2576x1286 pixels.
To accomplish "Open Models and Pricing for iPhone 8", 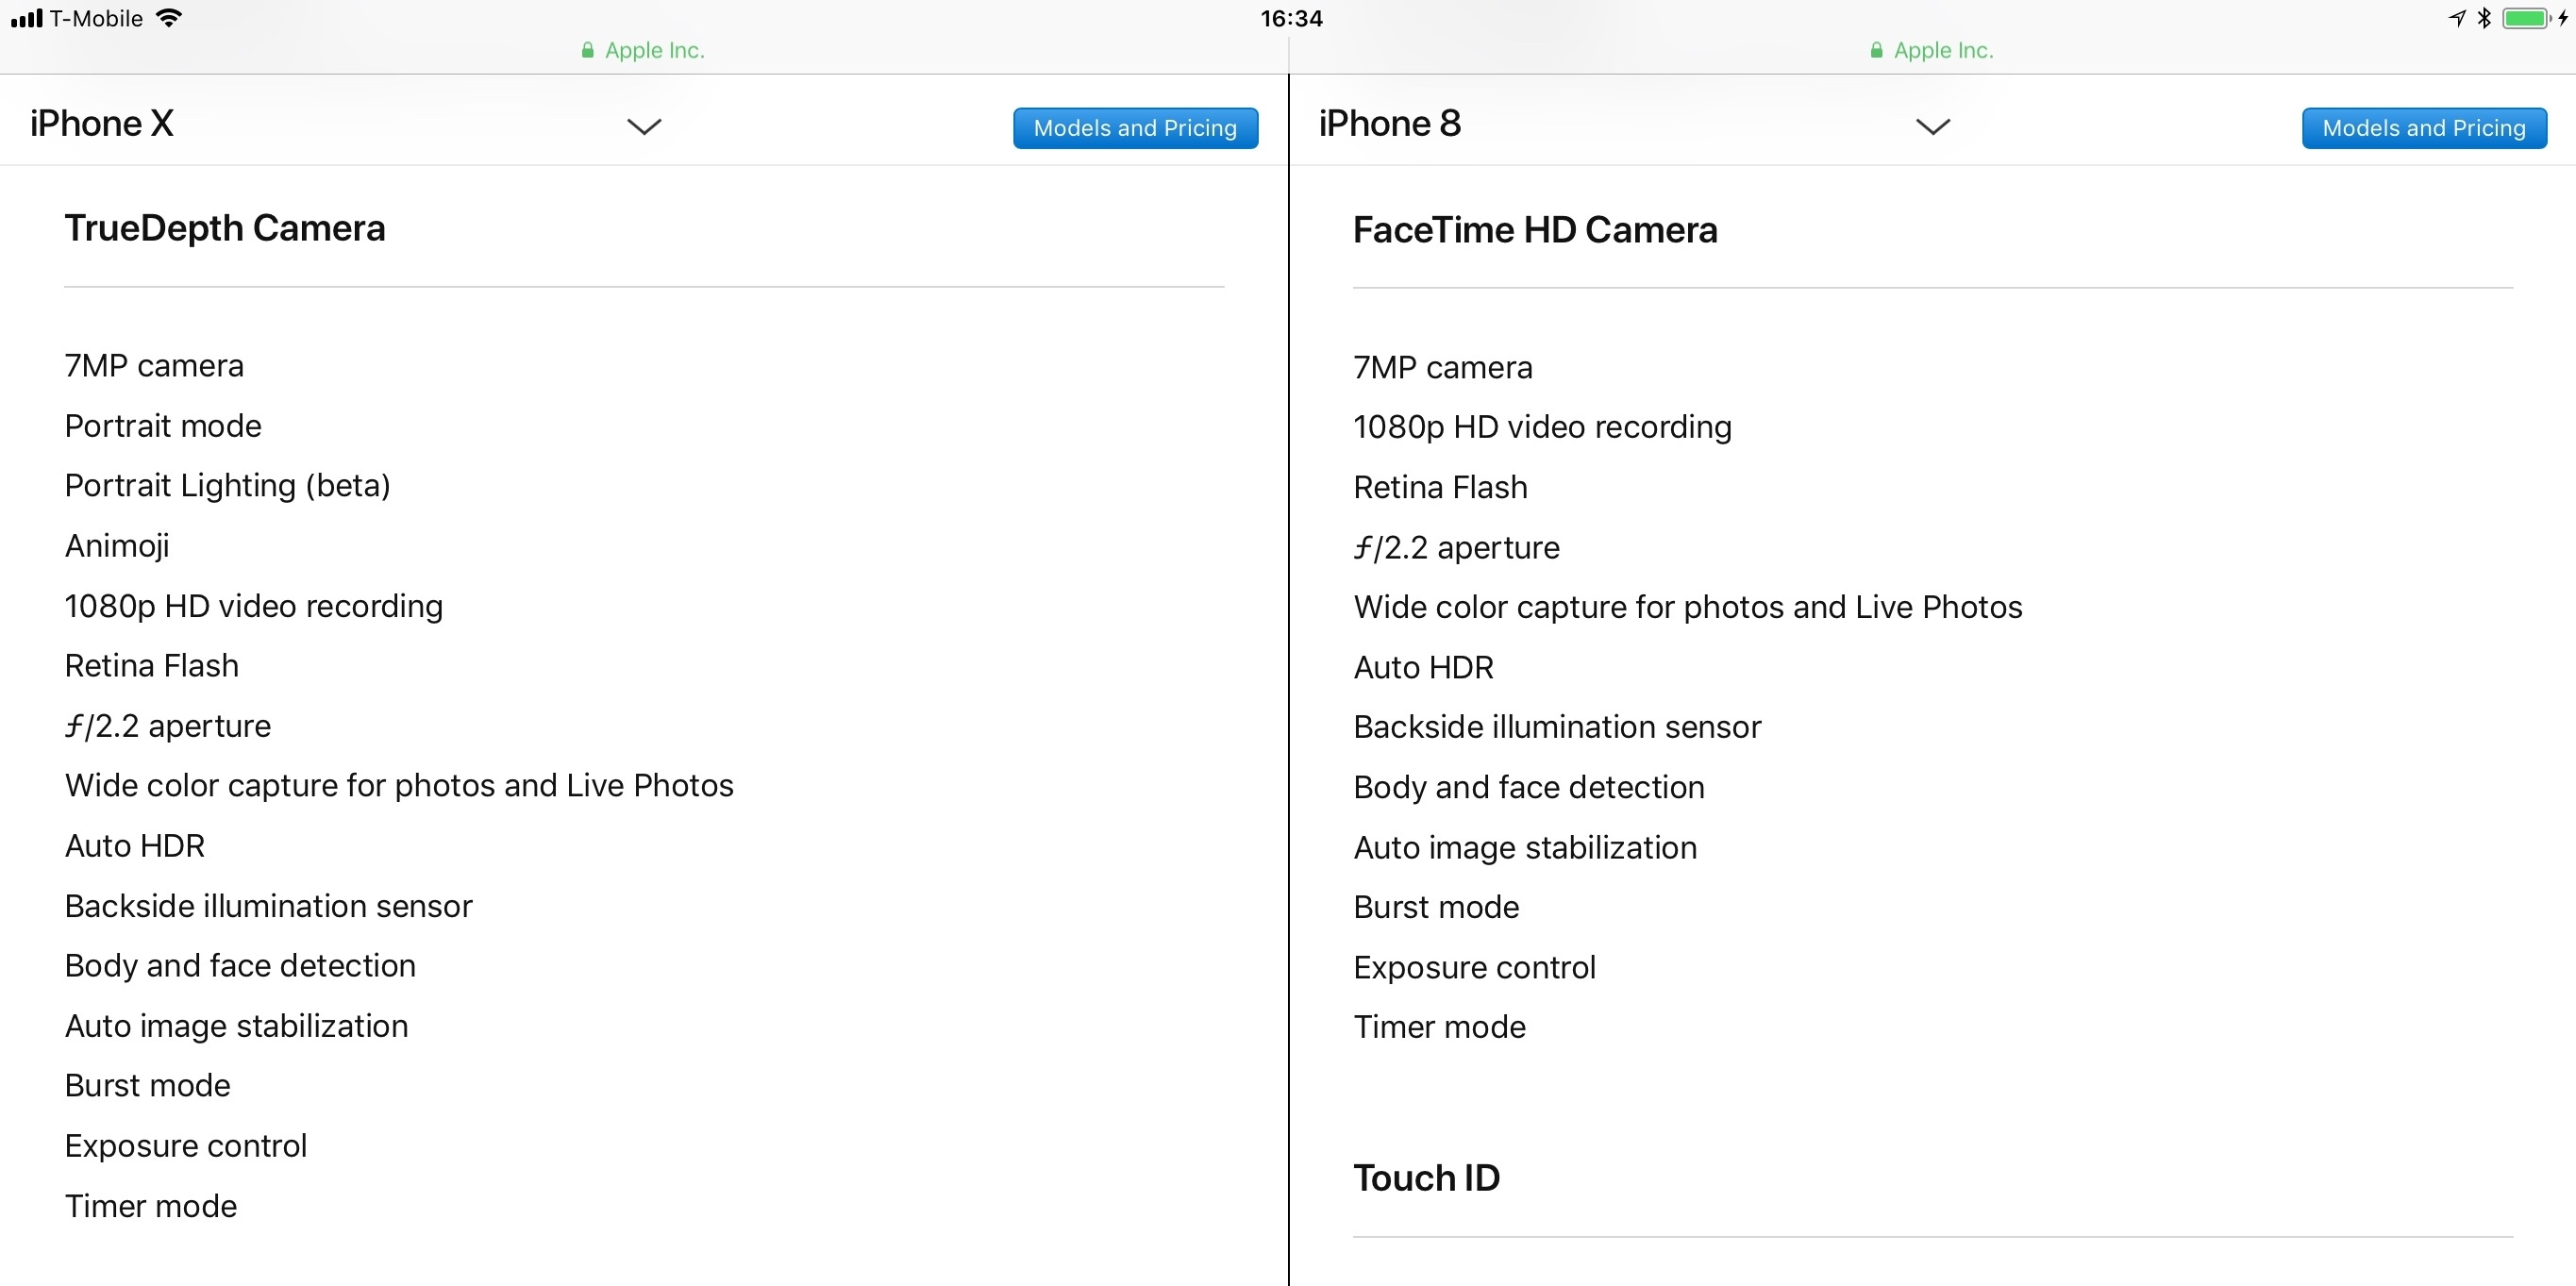I will tap(2424, 128).
